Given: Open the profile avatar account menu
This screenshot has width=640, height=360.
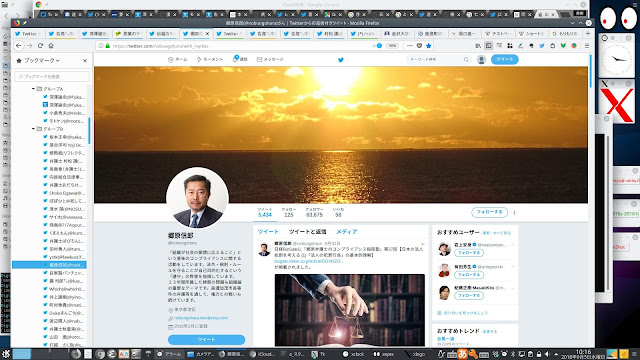Looking at the screenshot, I should 481,60.
